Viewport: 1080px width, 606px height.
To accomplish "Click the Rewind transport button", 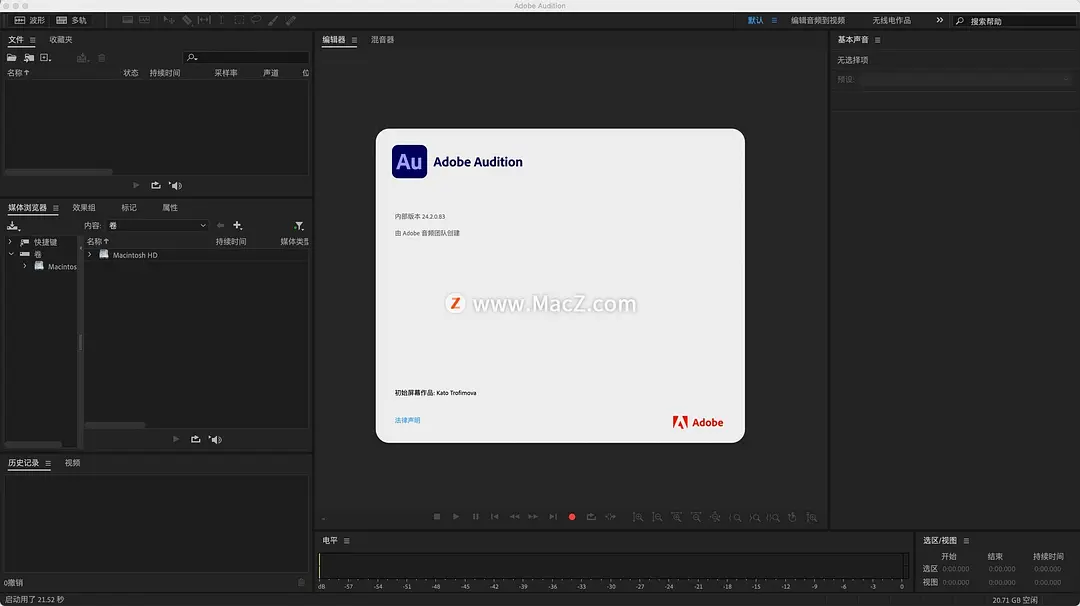I will pos(514,516).
